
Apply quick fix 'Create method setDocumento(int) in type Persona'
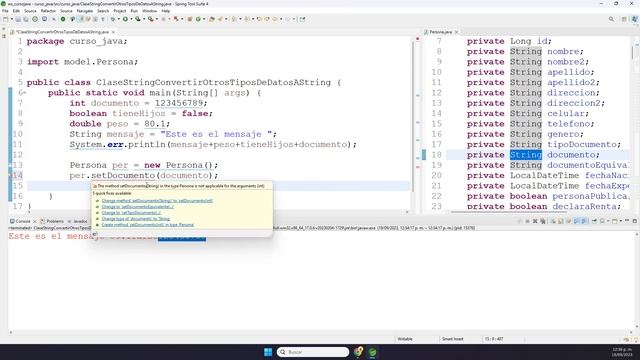click(147, 225)
